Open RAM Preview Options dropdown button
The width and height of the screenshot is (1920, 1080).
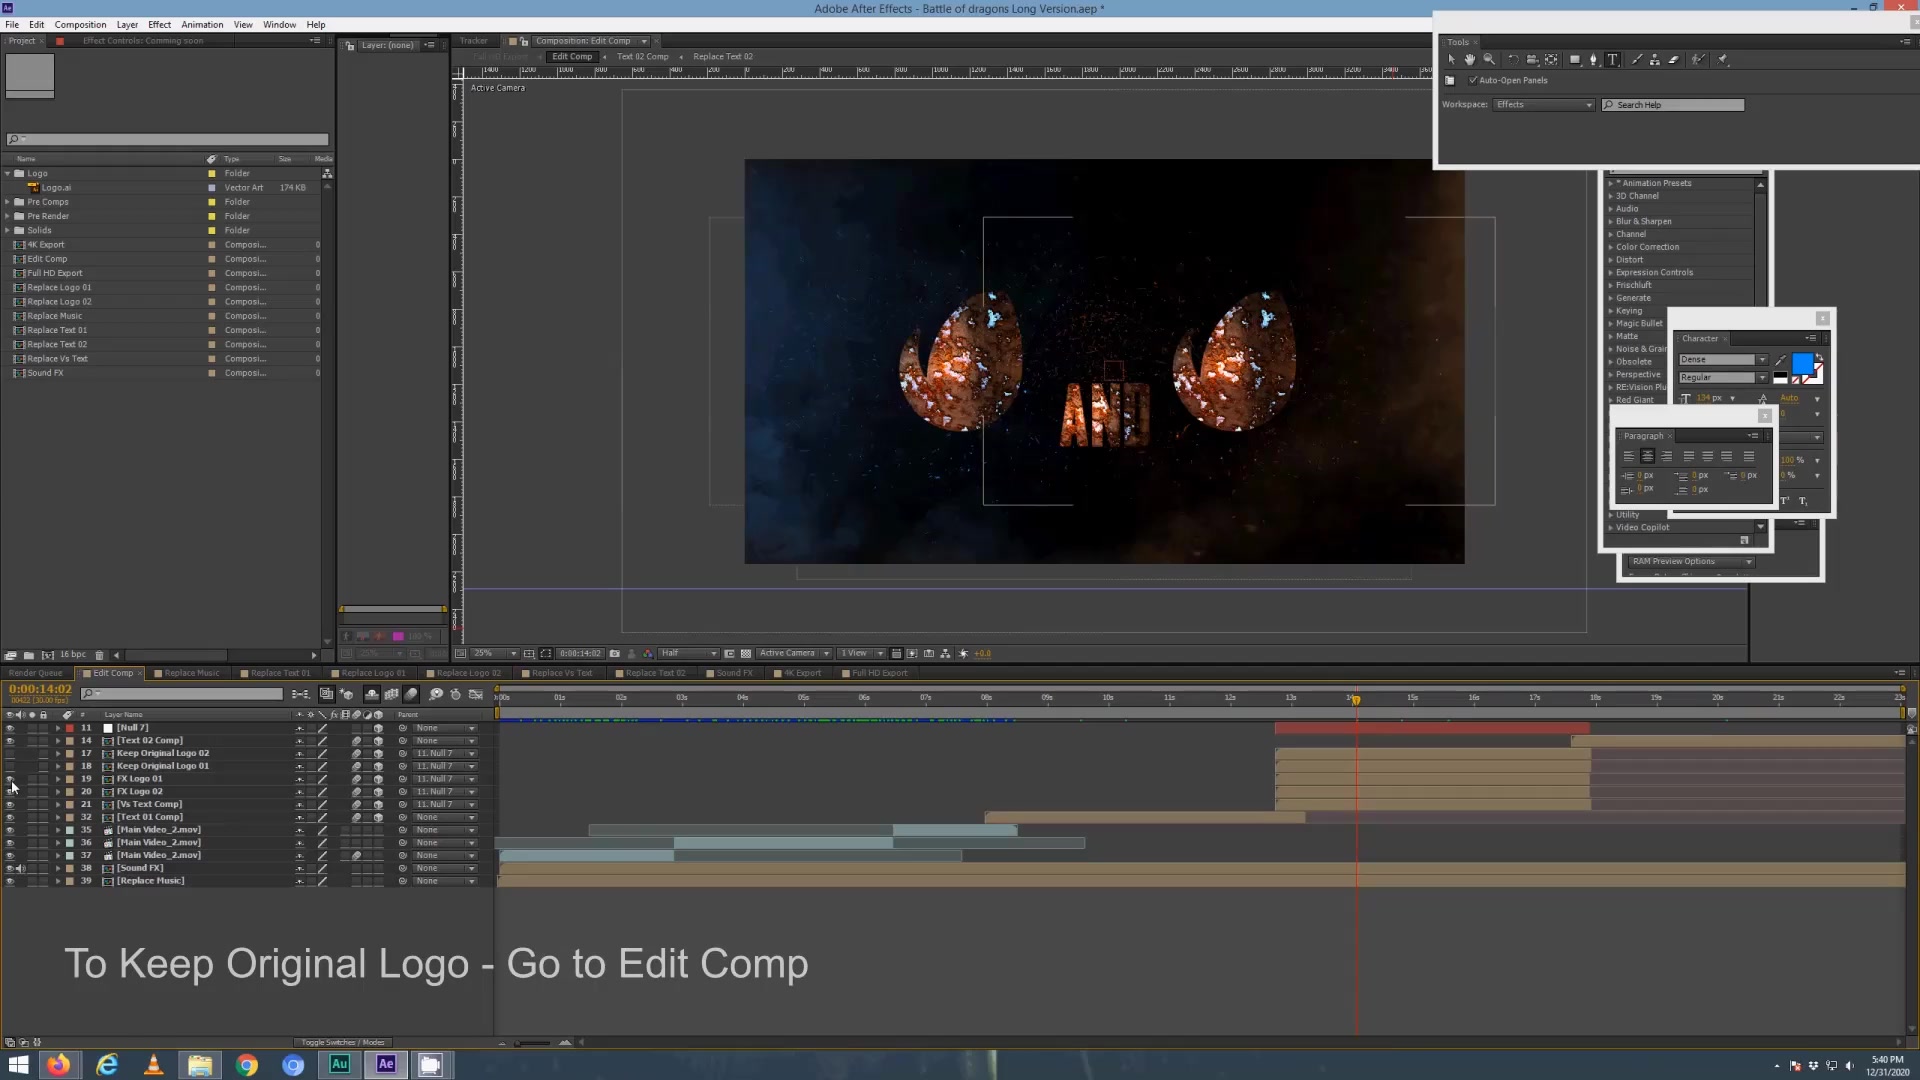click(x=1691, y=562)
